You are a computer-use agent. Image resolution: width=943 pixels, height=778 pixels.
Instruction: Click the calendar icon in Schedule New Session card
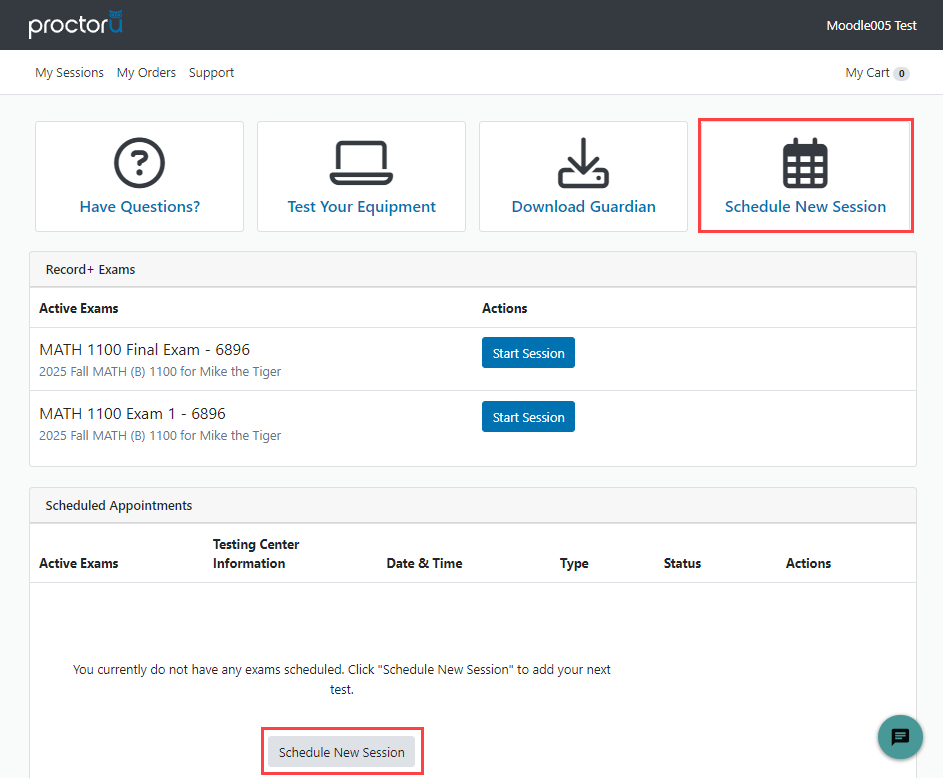pyautogui.click(x=805, y=161)
